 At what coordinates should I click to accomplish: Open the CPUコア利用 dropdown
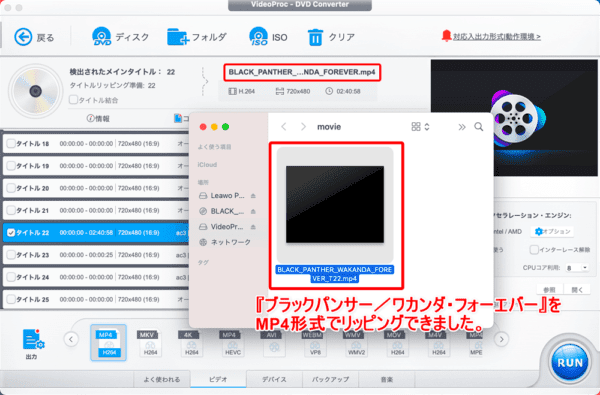pos(577,268)
